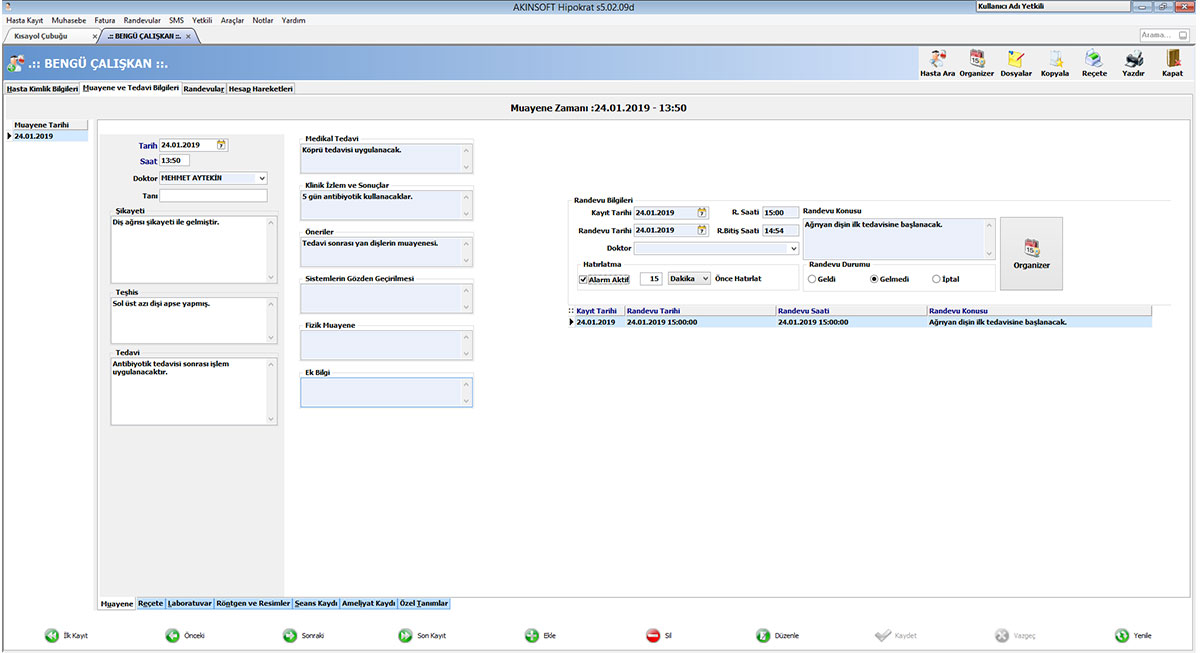
Task: Switch to Hesap Hareketleri tab
Action: (x=260, y=89)
